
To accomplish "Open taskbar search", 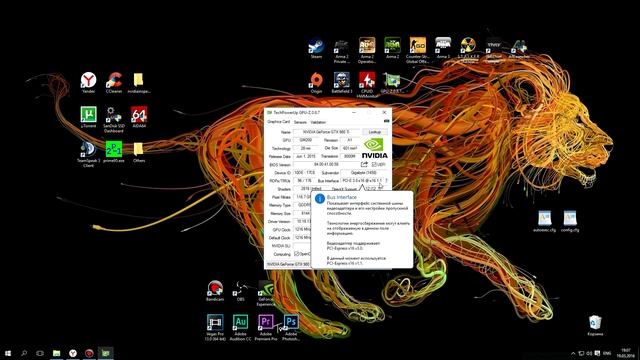I will click(x=24, y=353).
